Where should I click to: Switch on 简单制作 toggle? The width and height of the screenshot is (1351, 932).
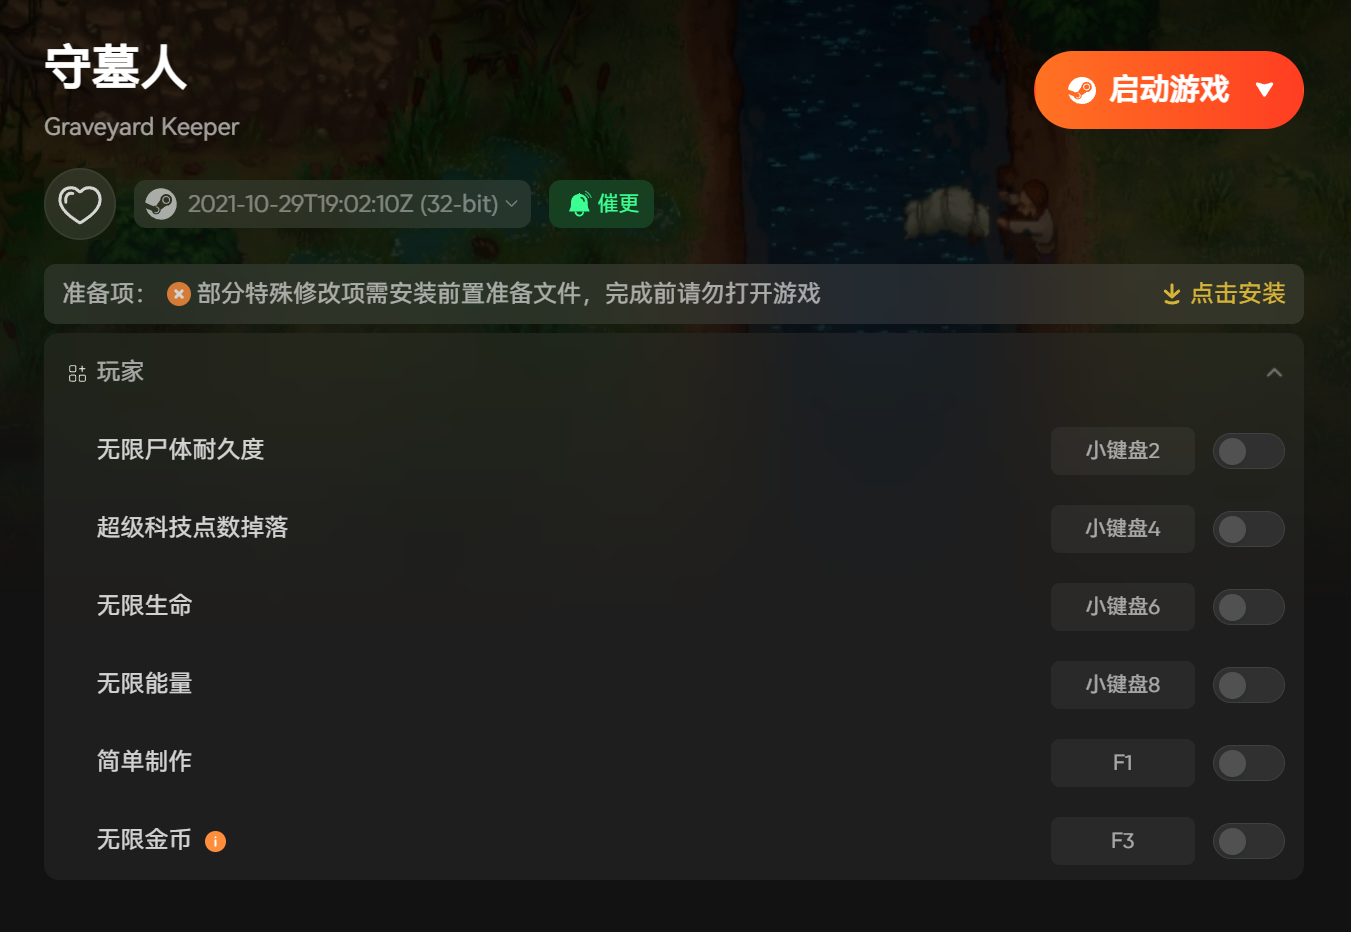[x=1248, y=763]
